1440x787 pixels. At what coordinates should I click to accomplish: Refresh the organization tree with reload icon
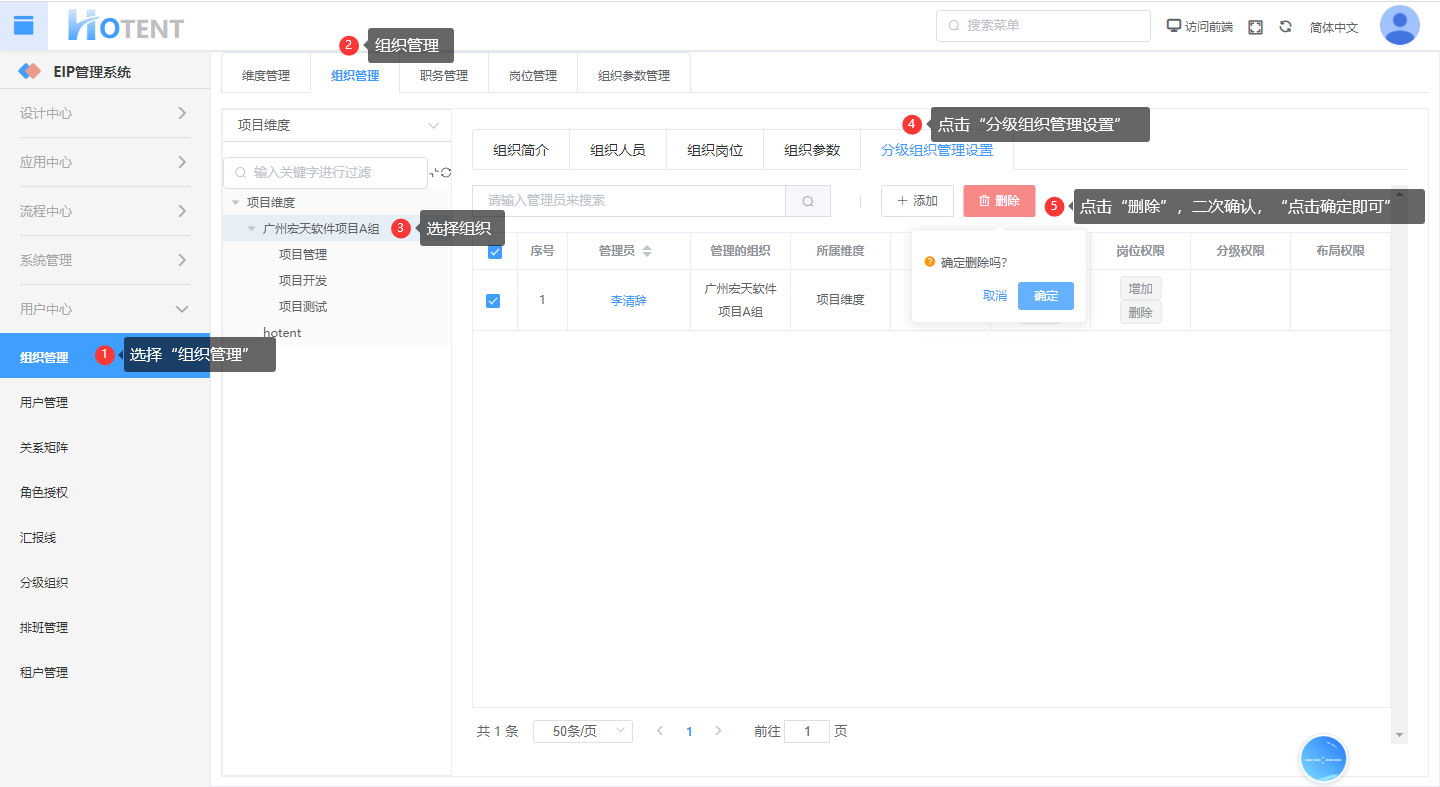[x=446, y=173]
